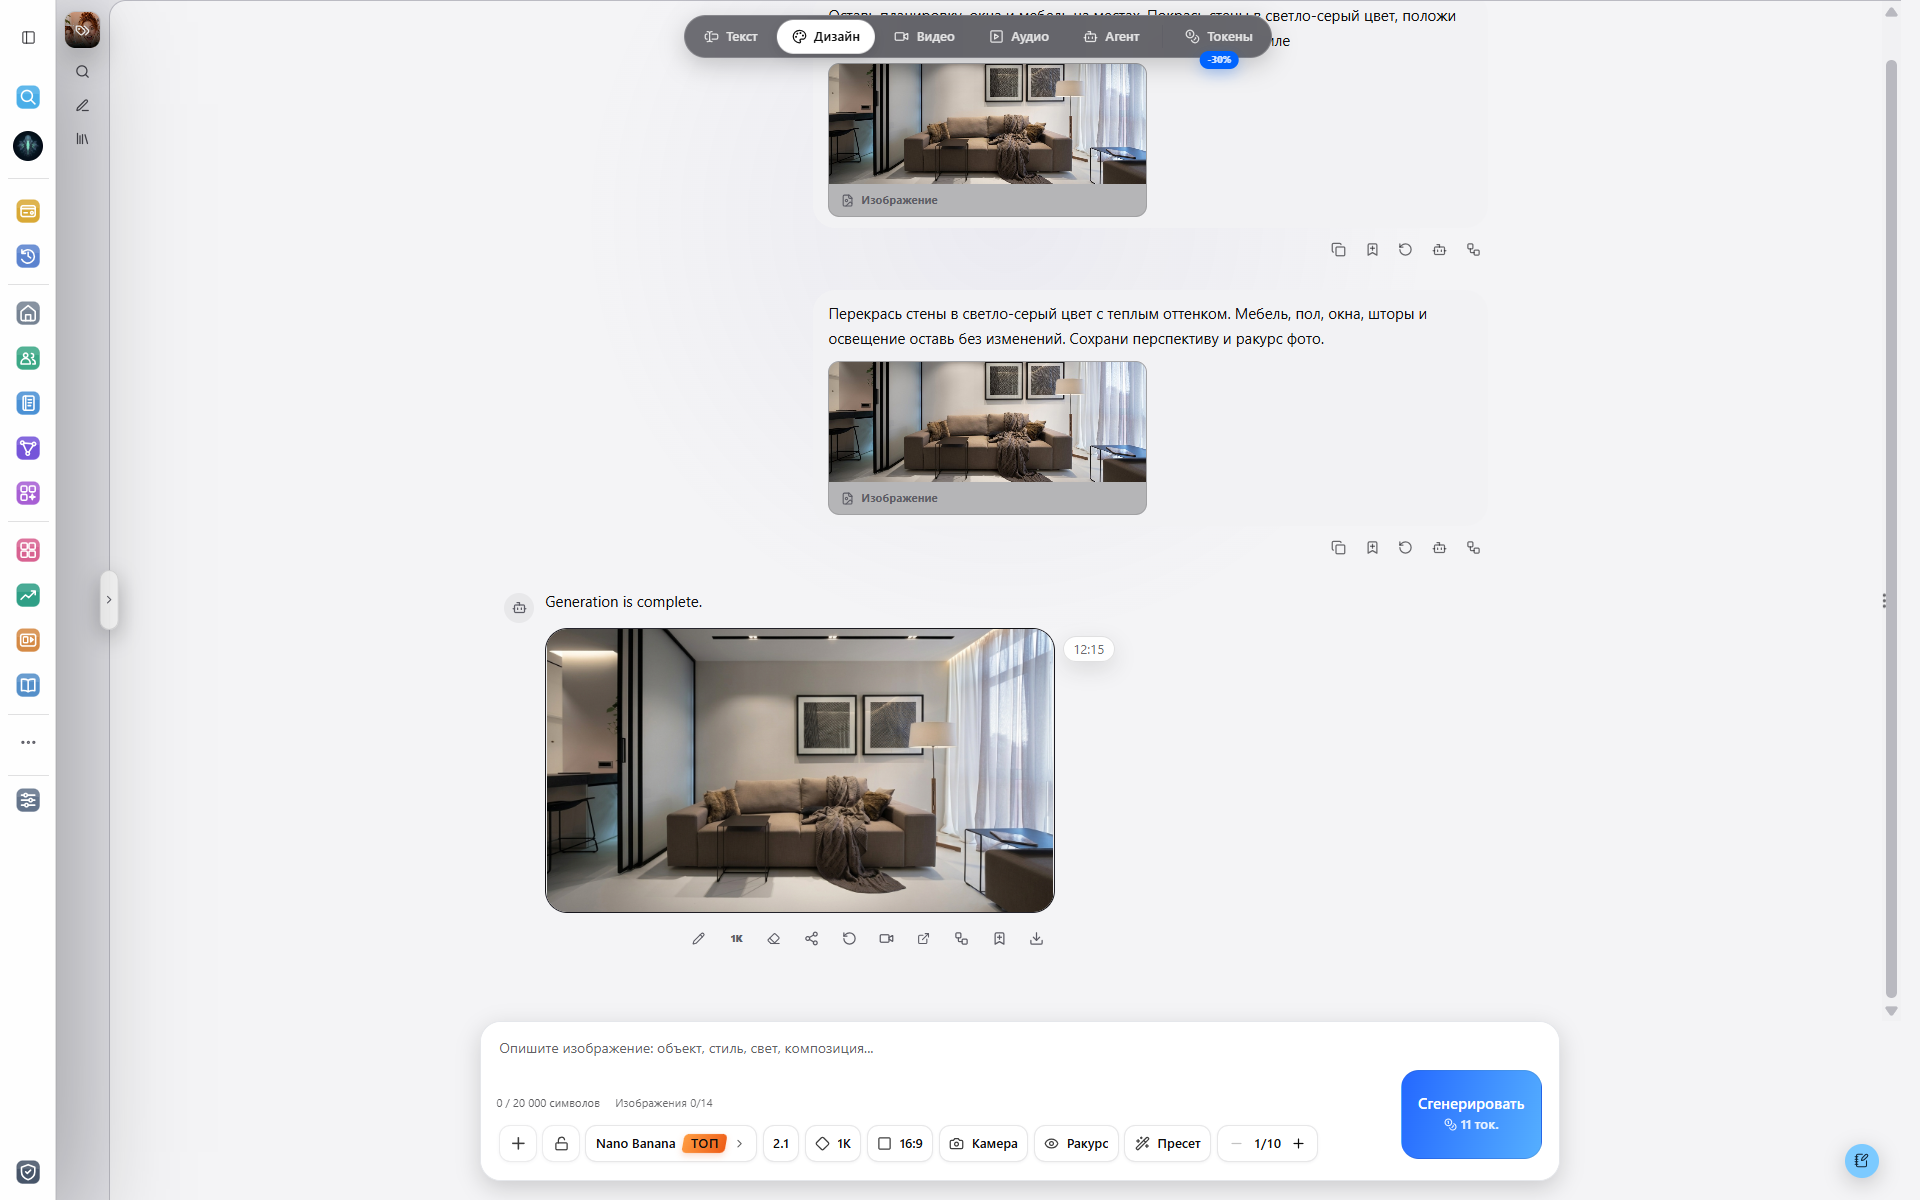
Task: Upscale result with the 1K icon below image
Action: click(x=736, y=938)
